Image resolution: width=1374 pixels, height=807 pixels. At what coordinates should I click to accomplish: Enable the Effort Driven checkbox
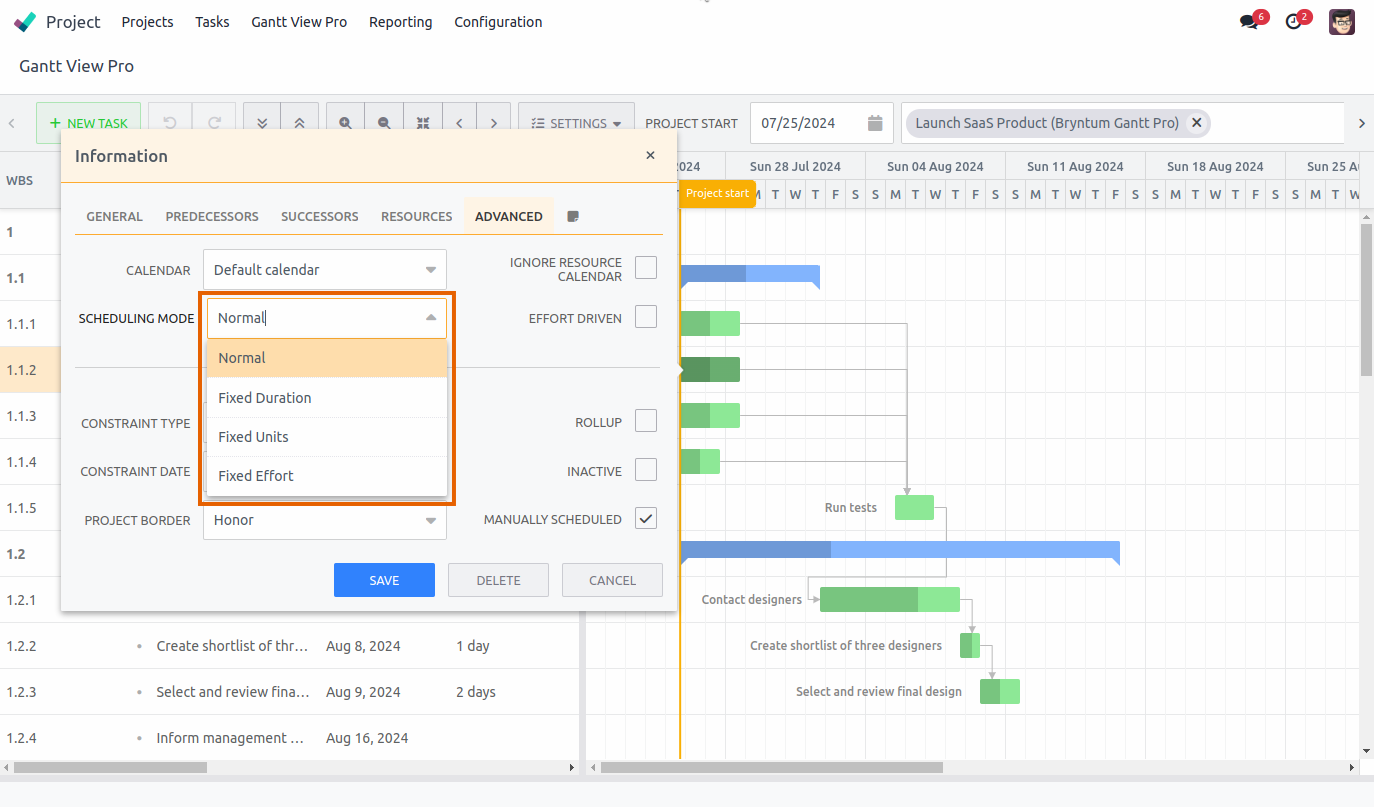[646, 316]
